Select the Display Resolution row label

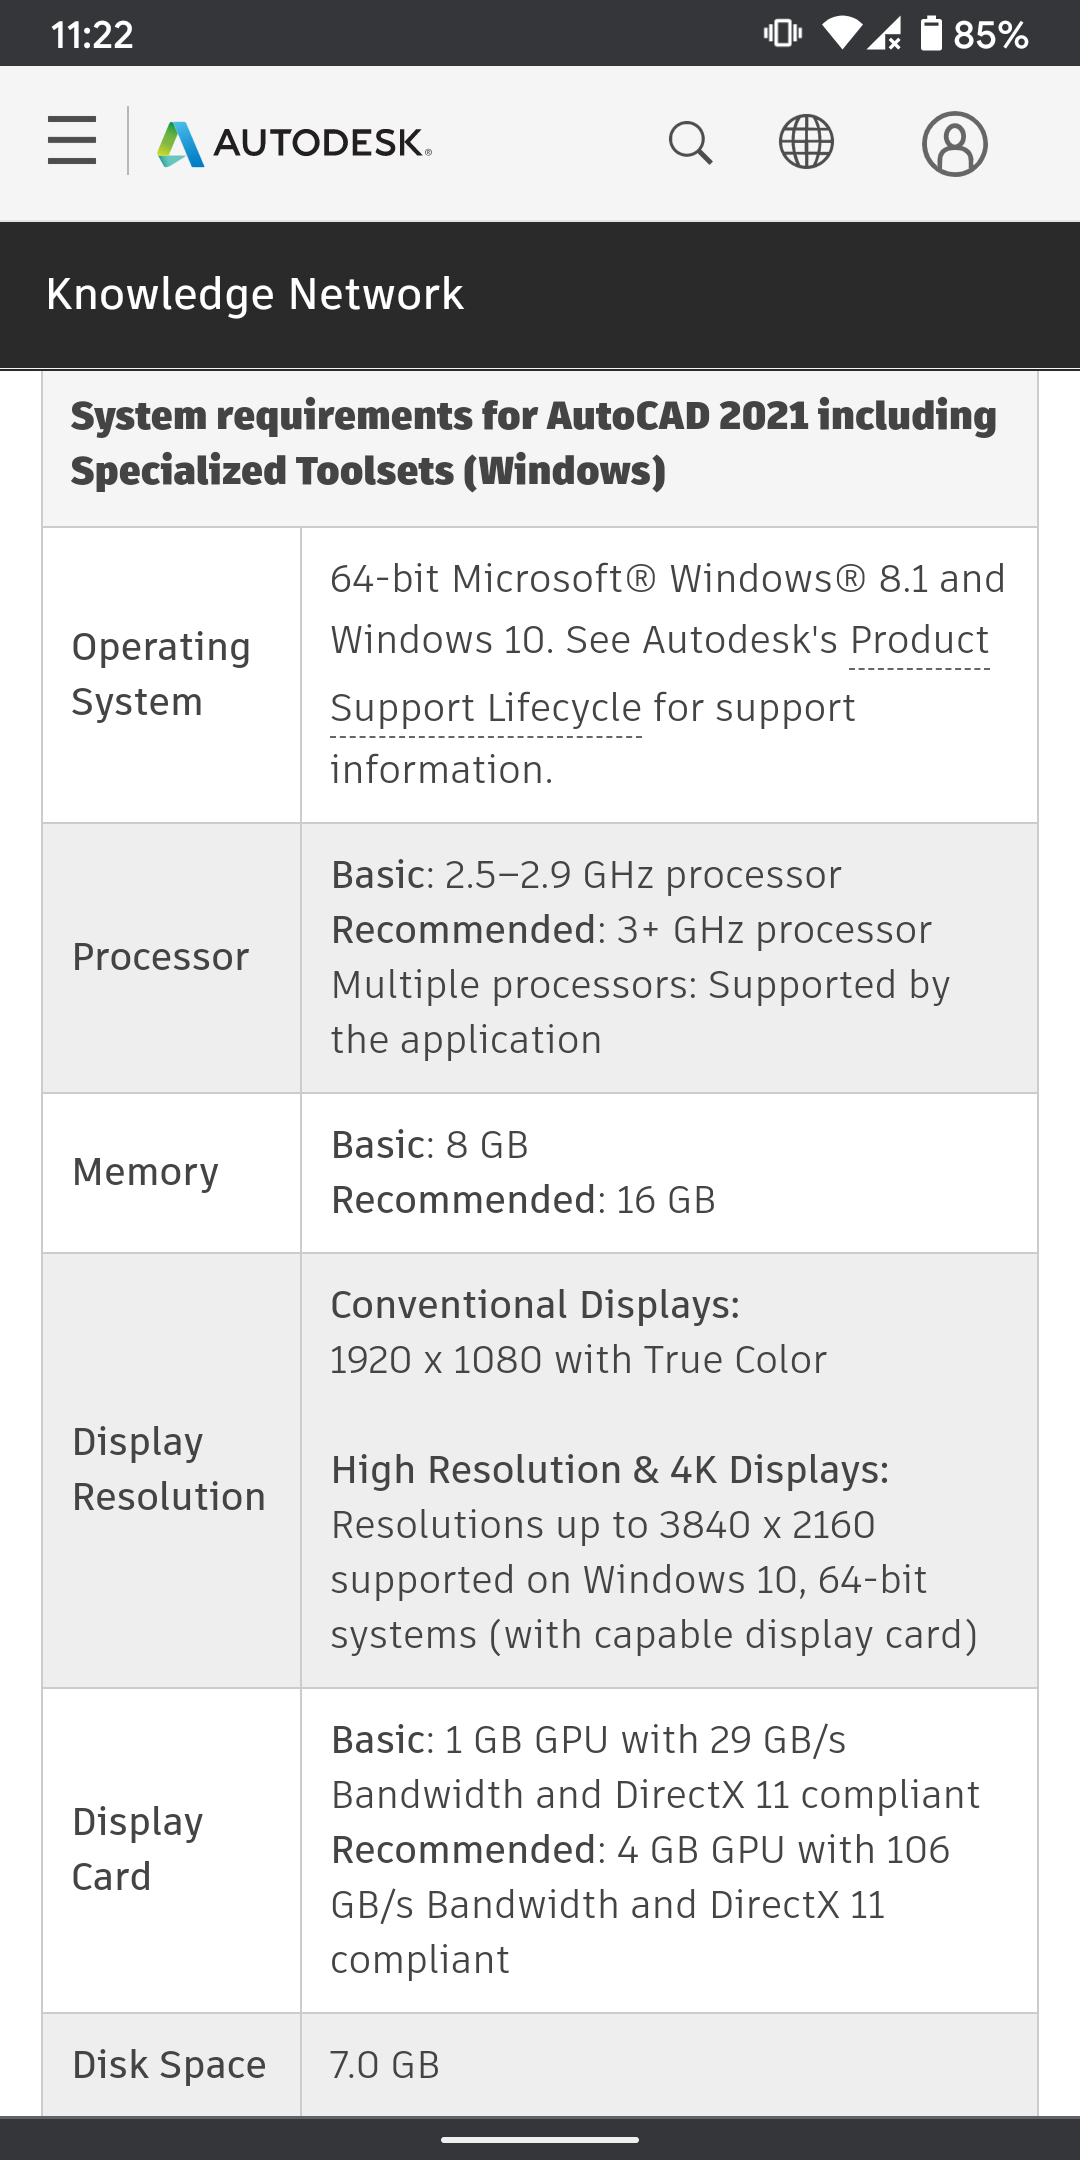click(x=169, y=1470)
